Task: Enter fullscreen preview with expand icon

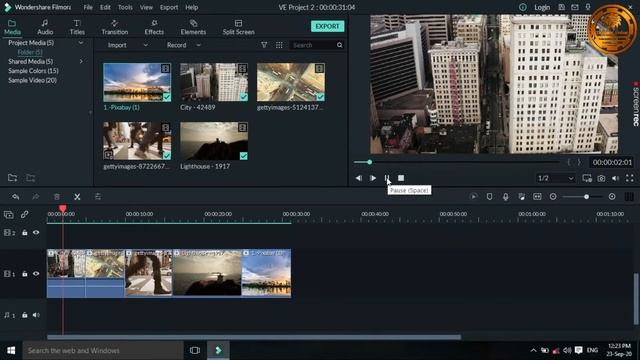Action: (x=630, y=178)
